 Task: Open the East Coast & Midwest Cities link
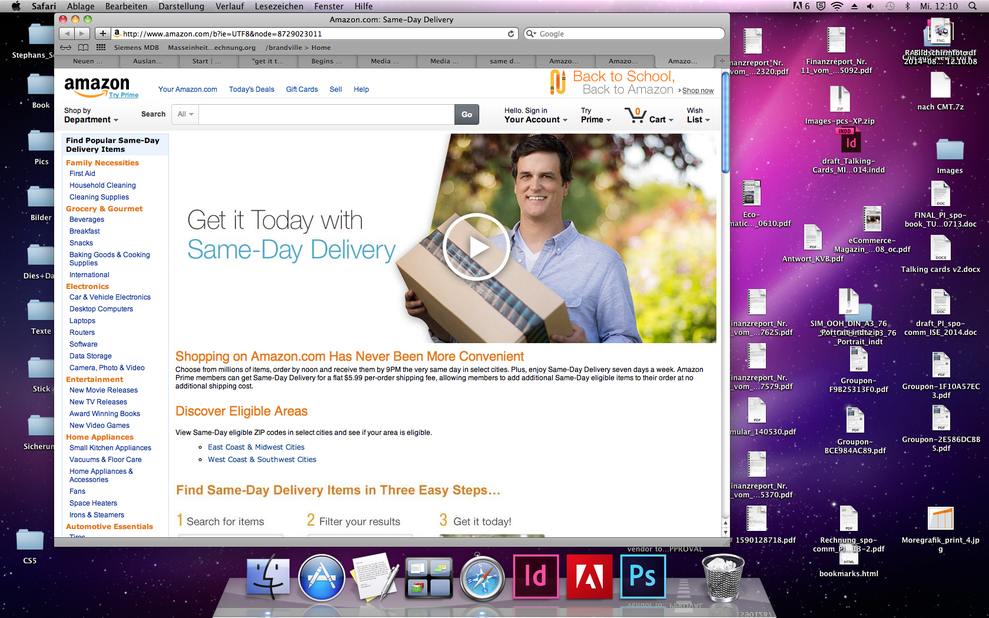click(256, 446)
